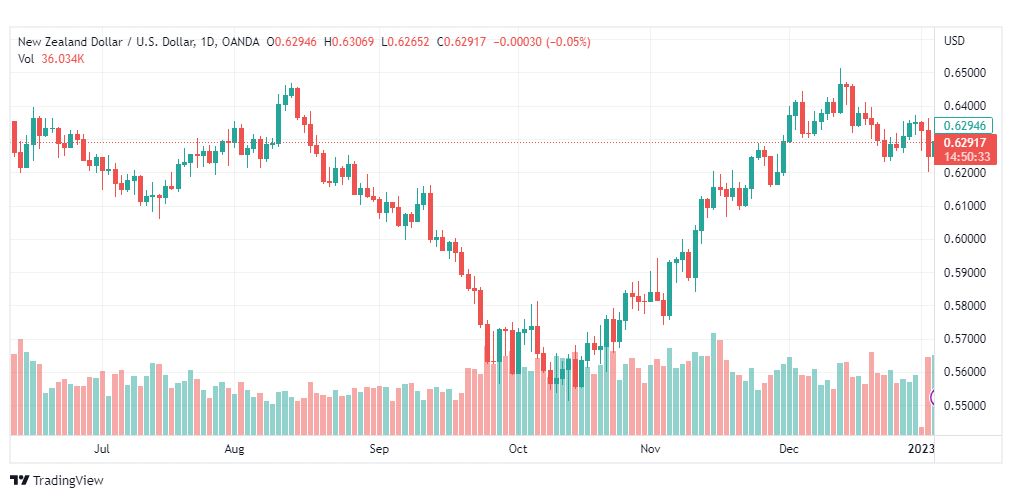Click the 0.60000 level on price scale

point(964,239)
